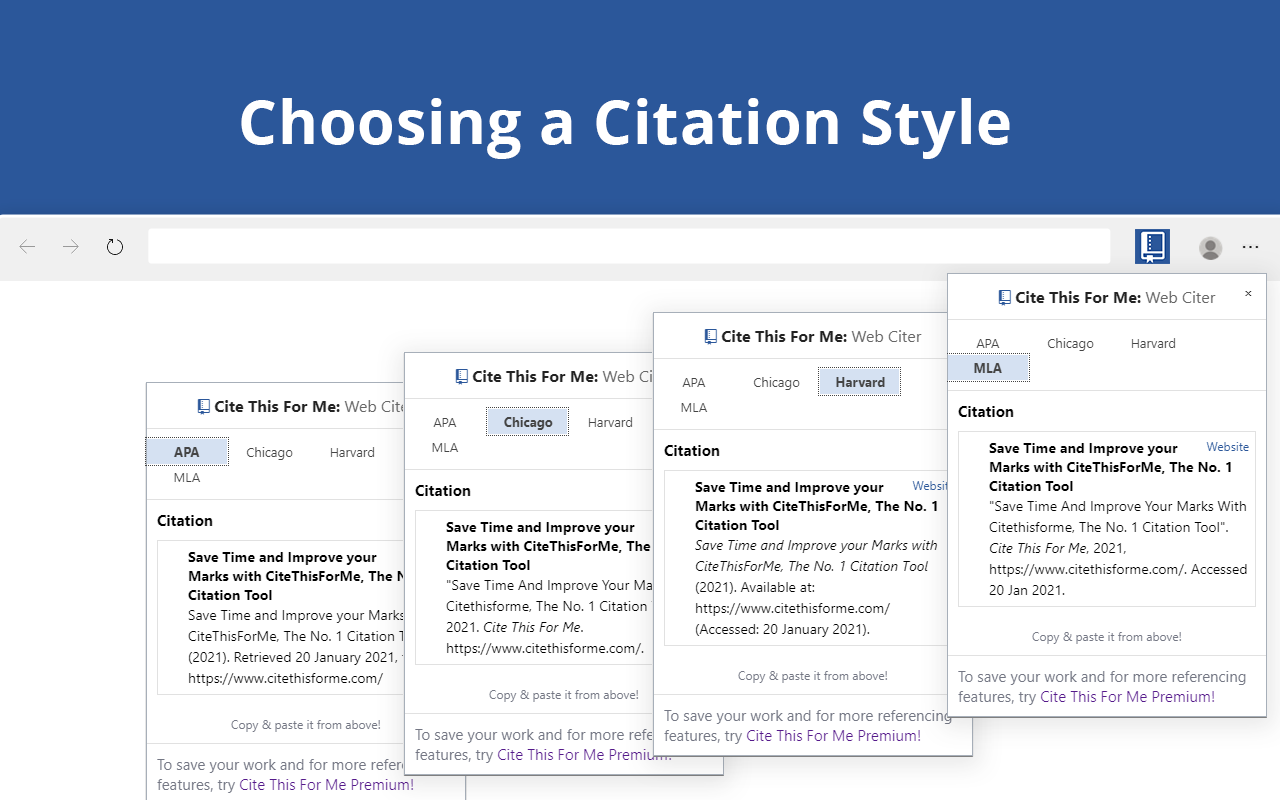Open the Cite This For Me extension icon
This screenshot has height=800, width=1280.
click(1152, 246)
